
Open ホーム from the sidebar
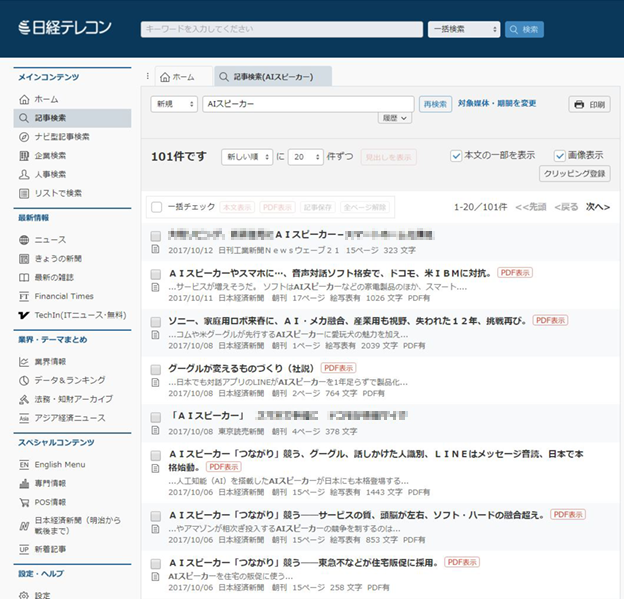pyautogui.click(x=46, y=99)
